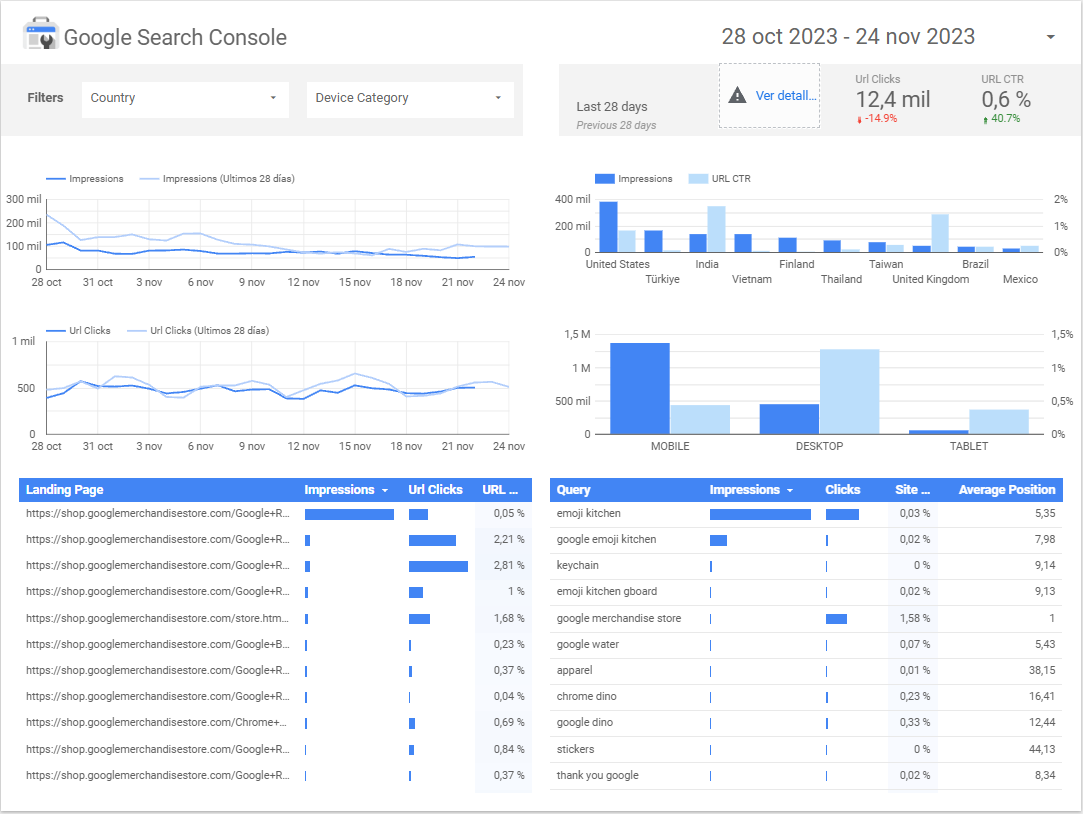
Task: Click the red Url Clicks decrease arrow
Action: [859, 119]
